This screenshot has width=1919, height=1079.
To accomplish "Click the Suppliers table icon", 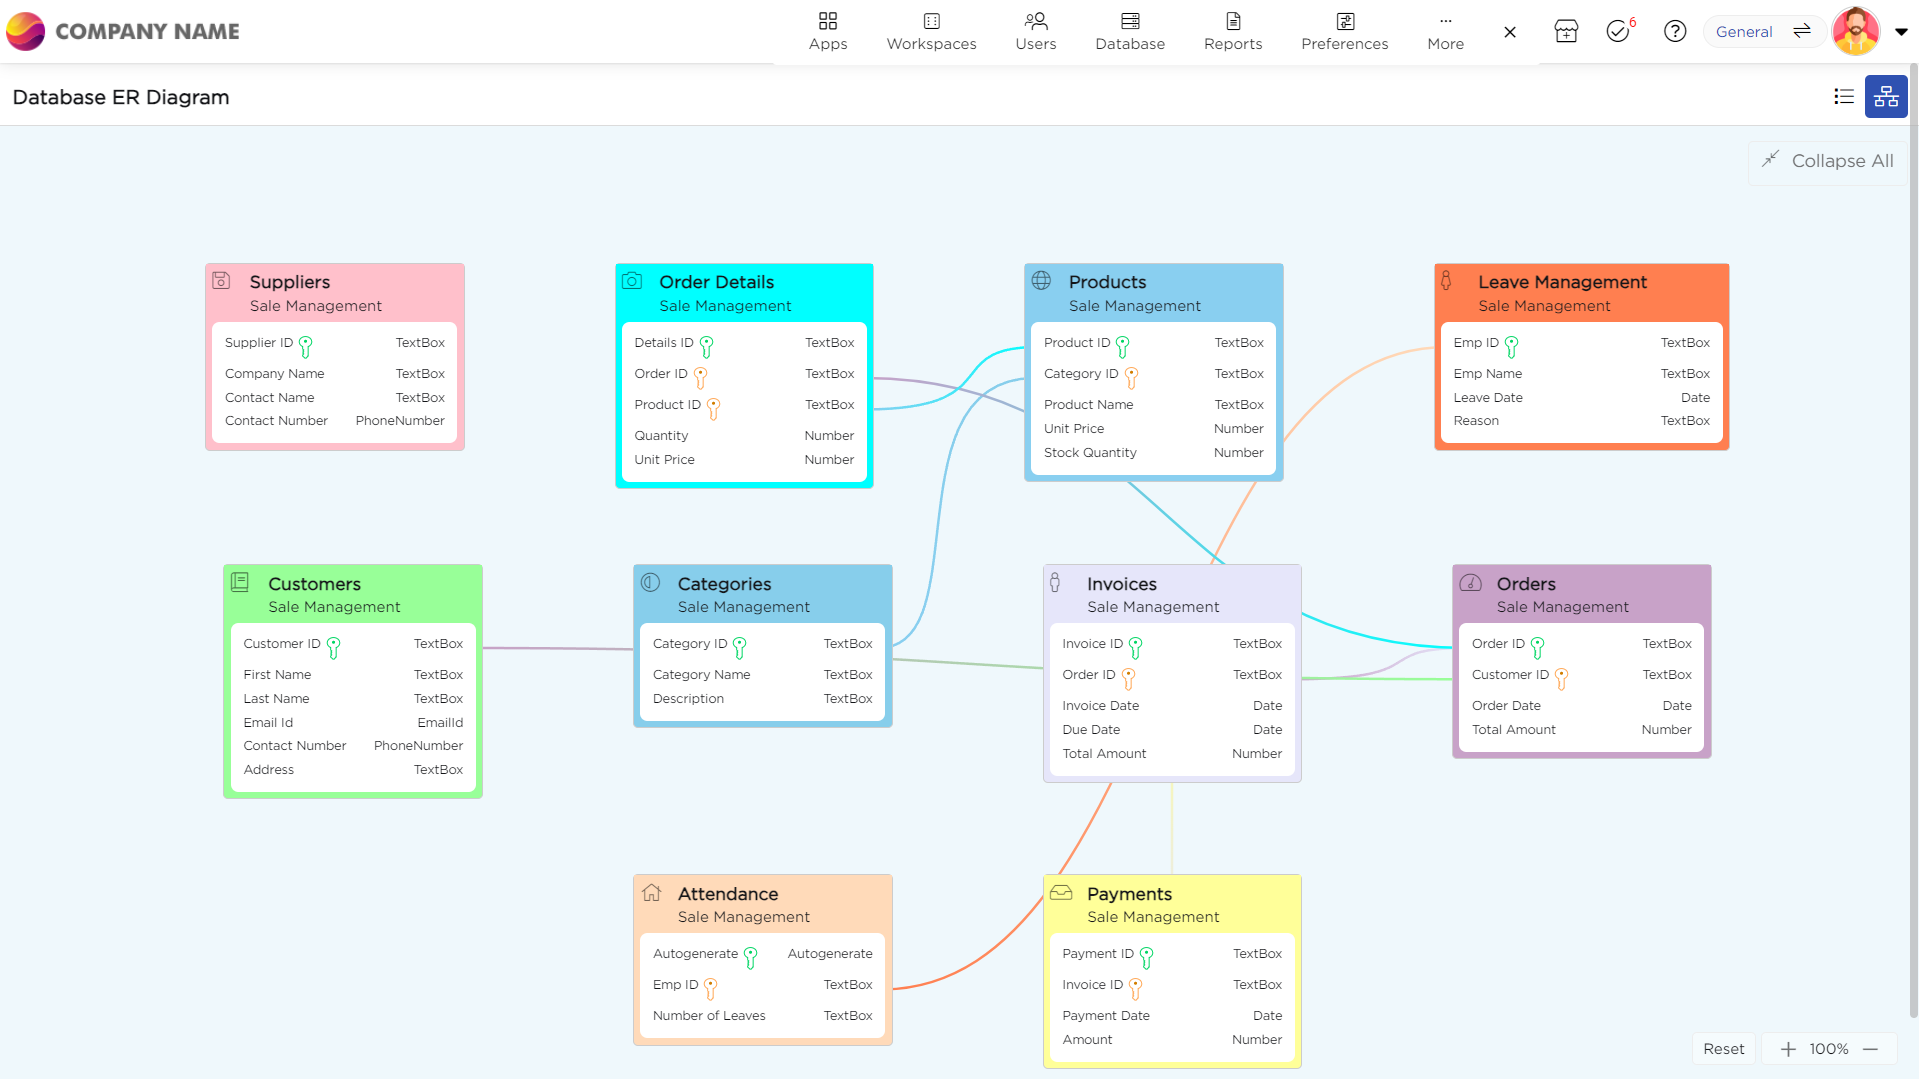I will [x=222, y=281].
